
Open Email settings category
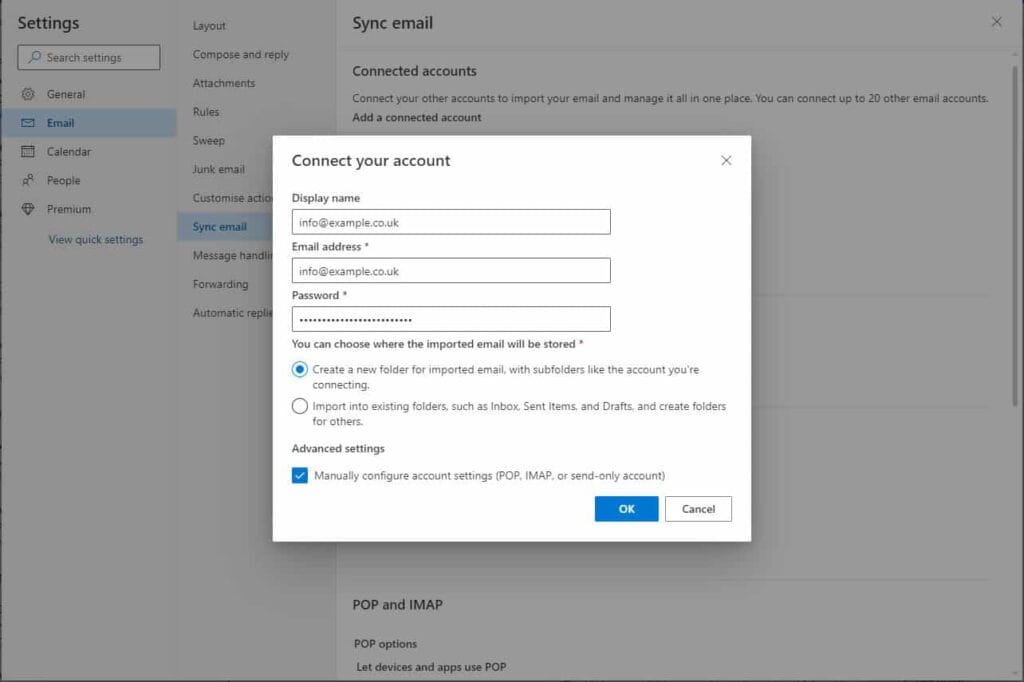[89, 123]
